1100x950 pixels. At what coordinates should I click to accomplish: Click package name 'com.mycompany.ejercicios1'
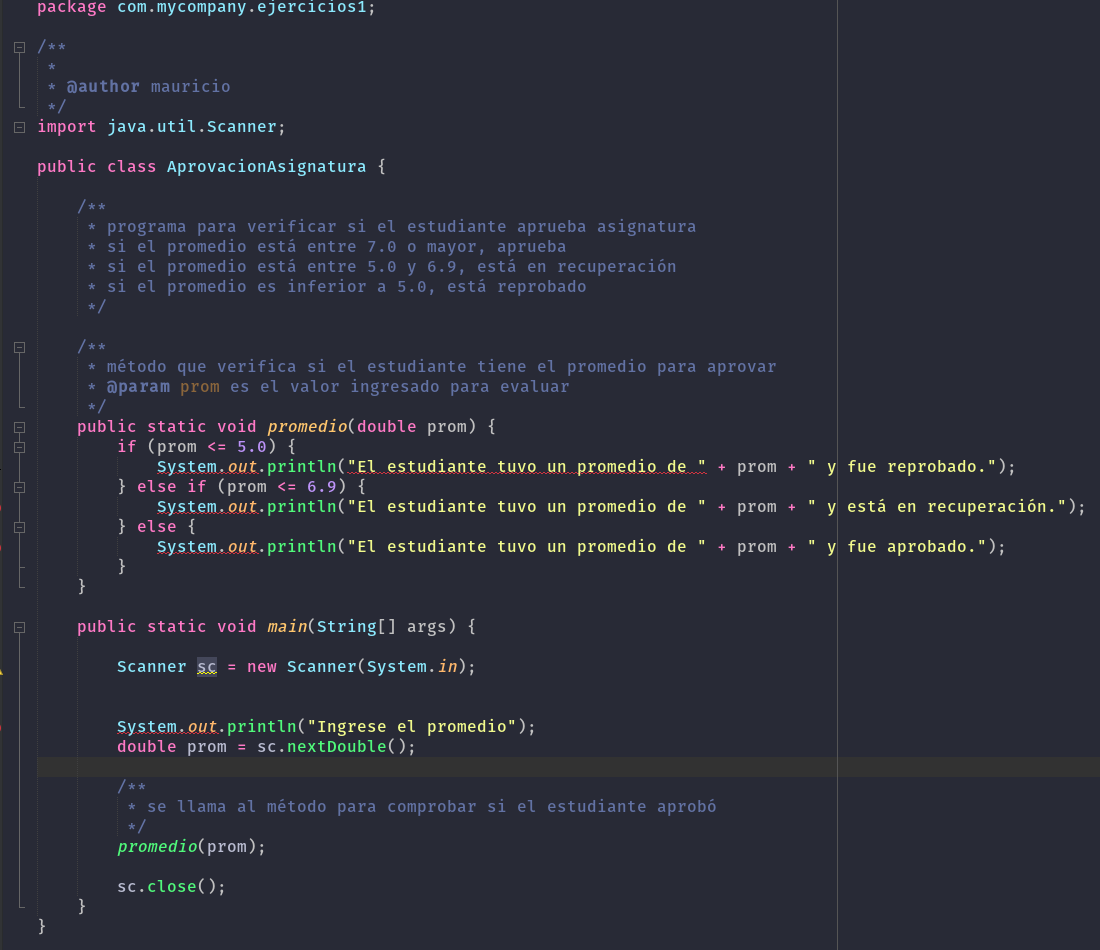pyautogui.click(x=241, y=8)
